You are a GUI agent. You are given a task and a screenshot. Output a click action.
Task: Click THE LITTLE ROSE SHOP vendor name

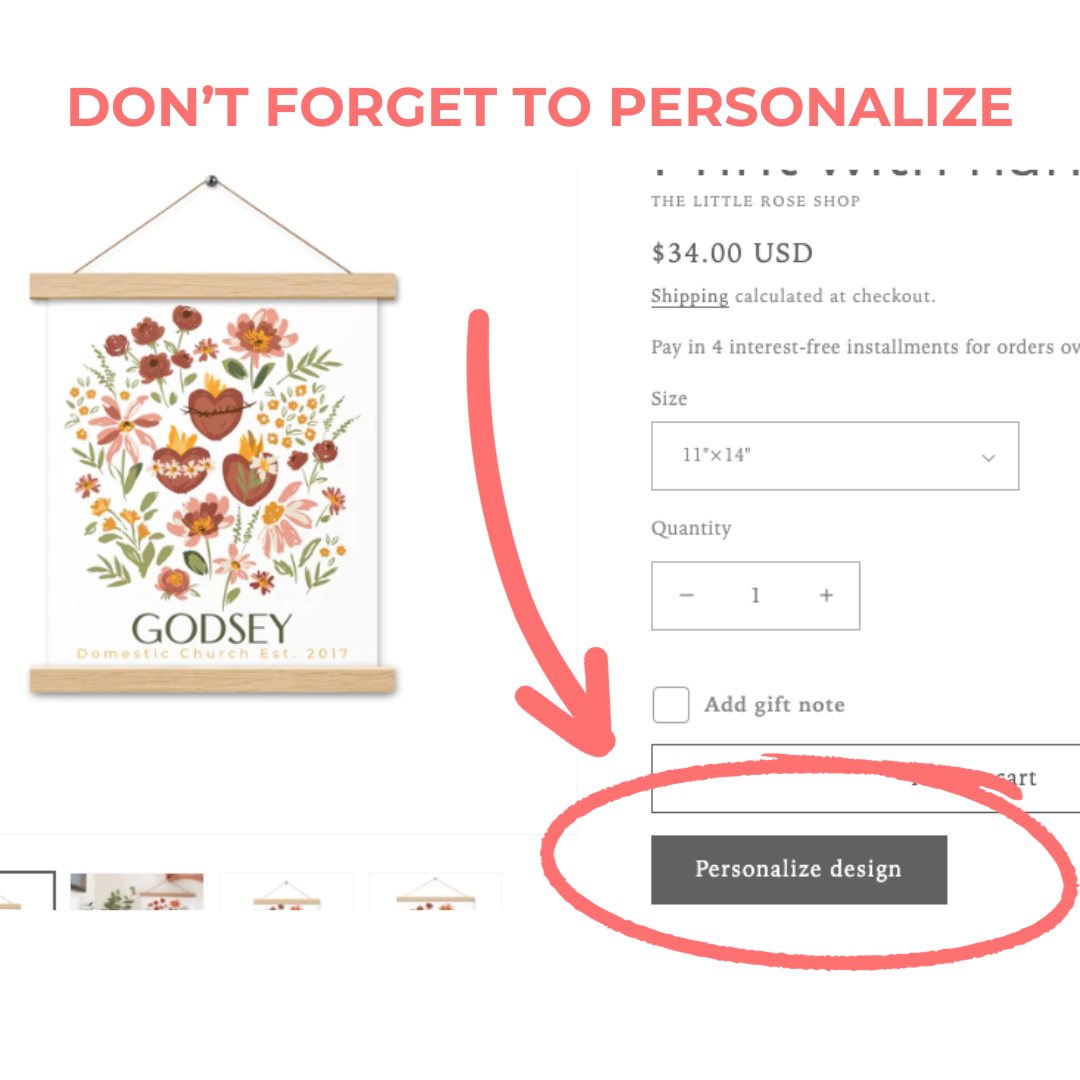click(x=756, y=201)
